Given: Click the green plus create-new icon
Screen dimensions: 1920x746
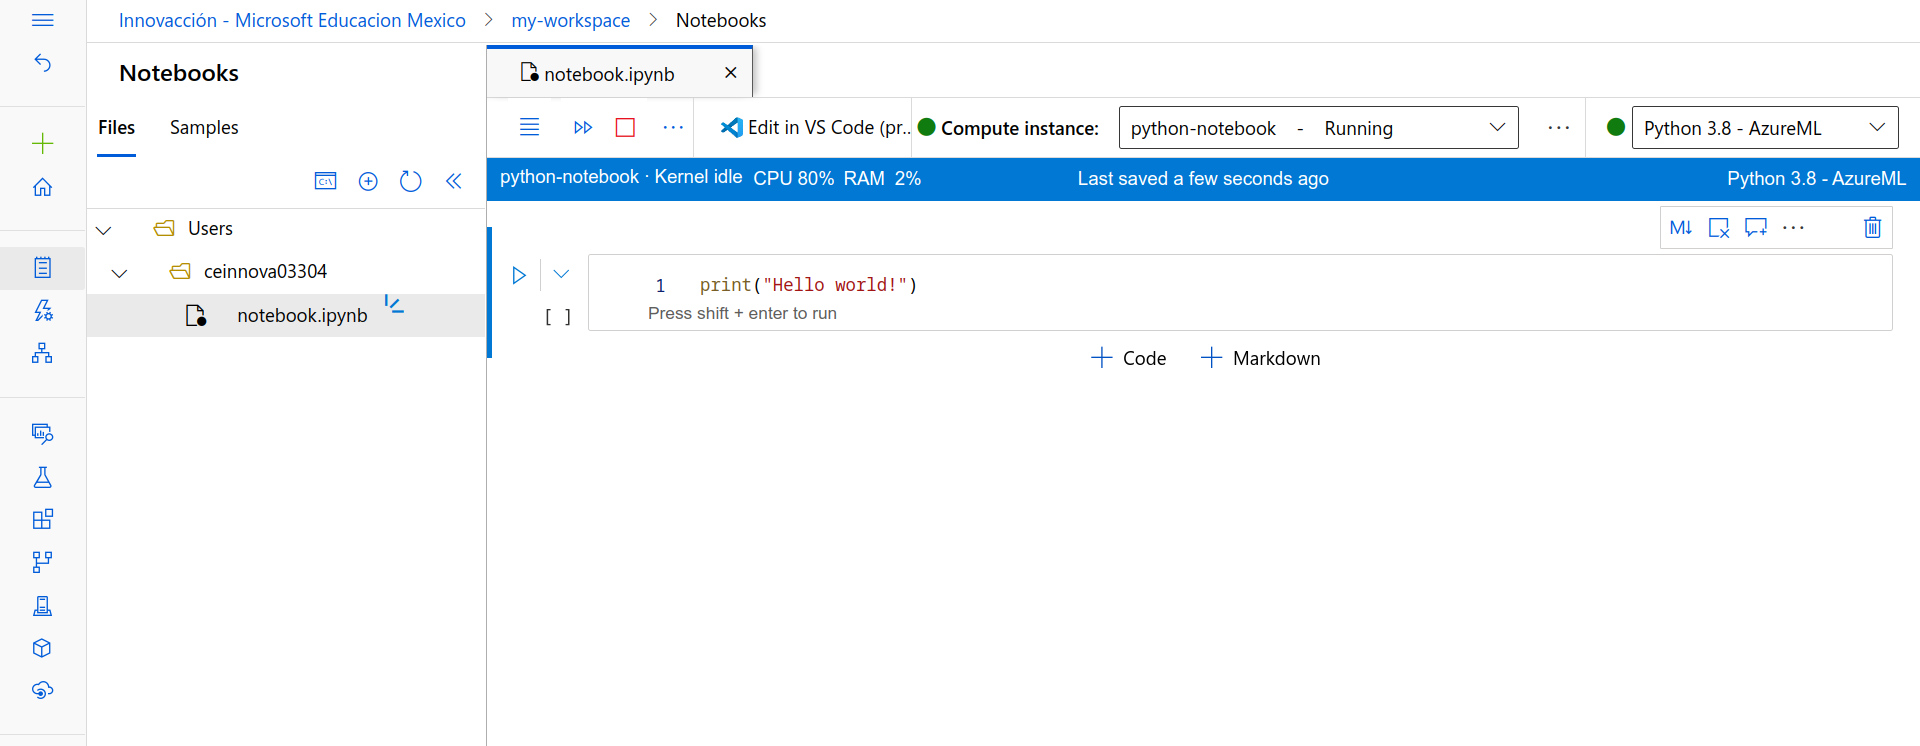Looking at the screenshot, I should tap(43, 144).
